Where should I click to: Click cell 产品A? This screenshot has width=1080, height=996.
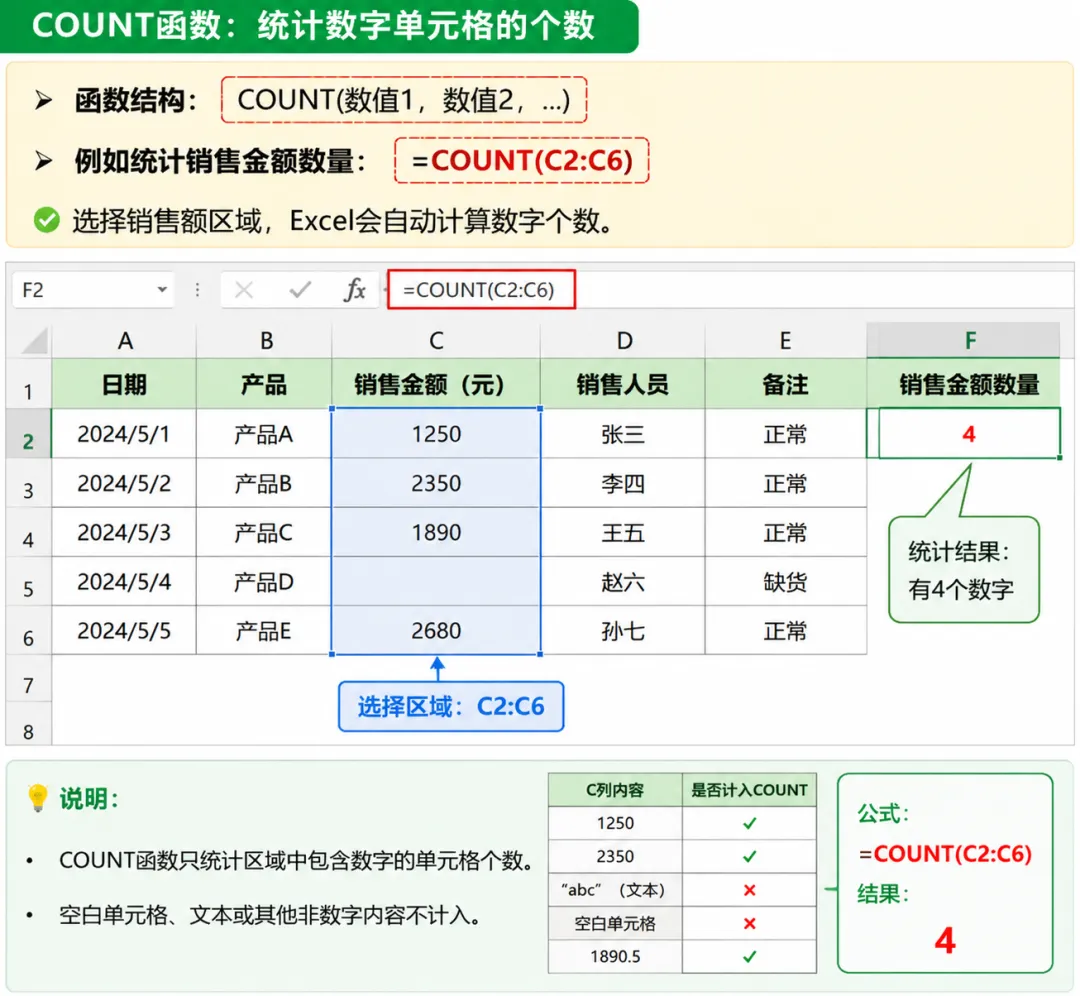pyautogui.click(x=264, y=434)
